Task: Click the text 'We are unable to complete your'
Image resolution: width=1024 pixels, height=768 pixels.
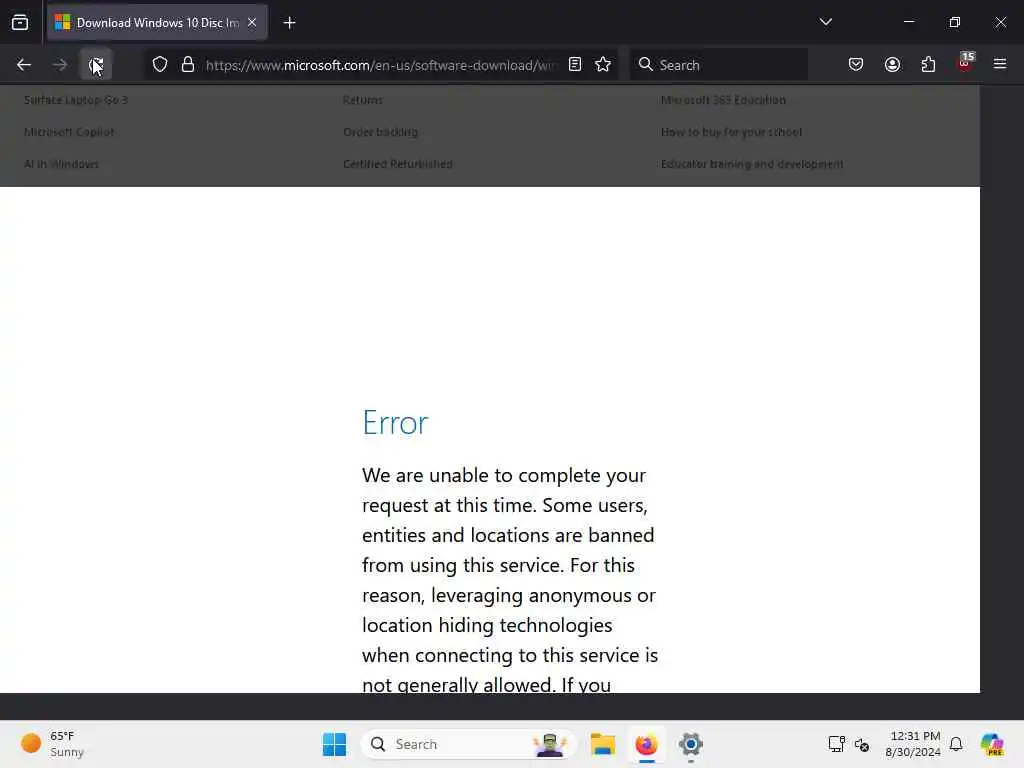Action: pos(504,475)
